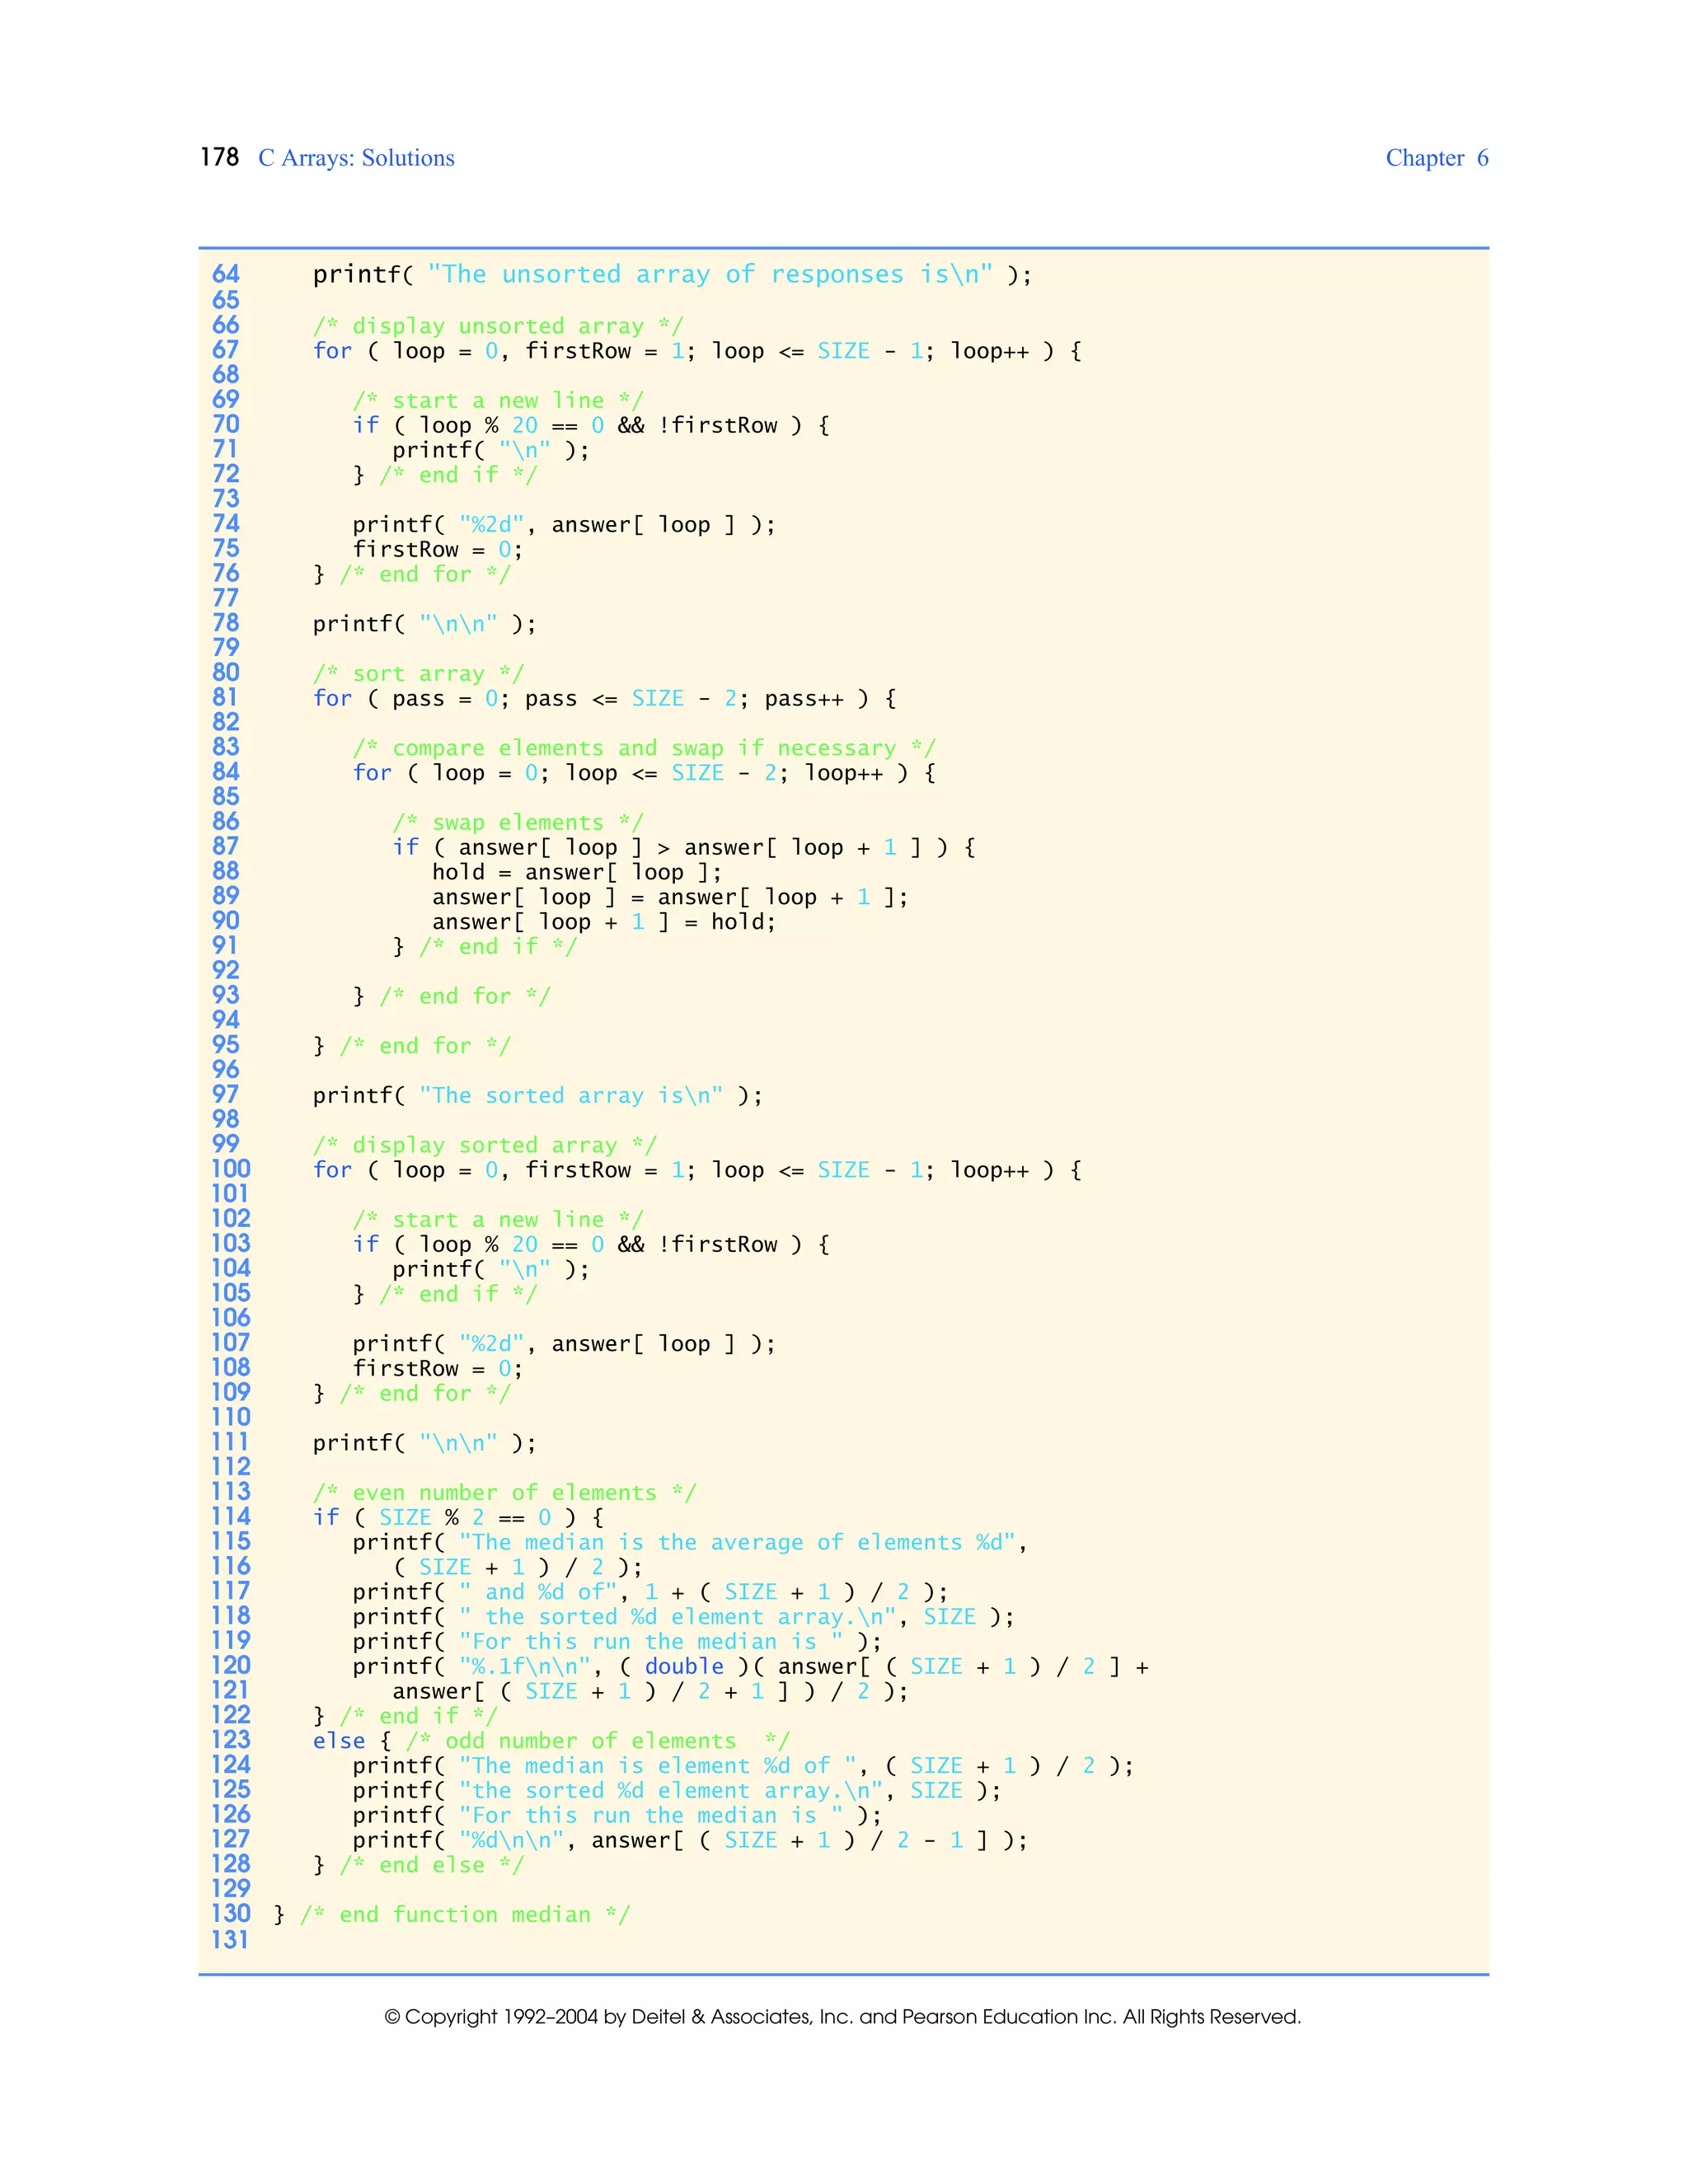Click the line 'answer[ loop + 1 ] = hold;'
The height and width of the screenshot is (2184, 1688).
pos(604,922)
